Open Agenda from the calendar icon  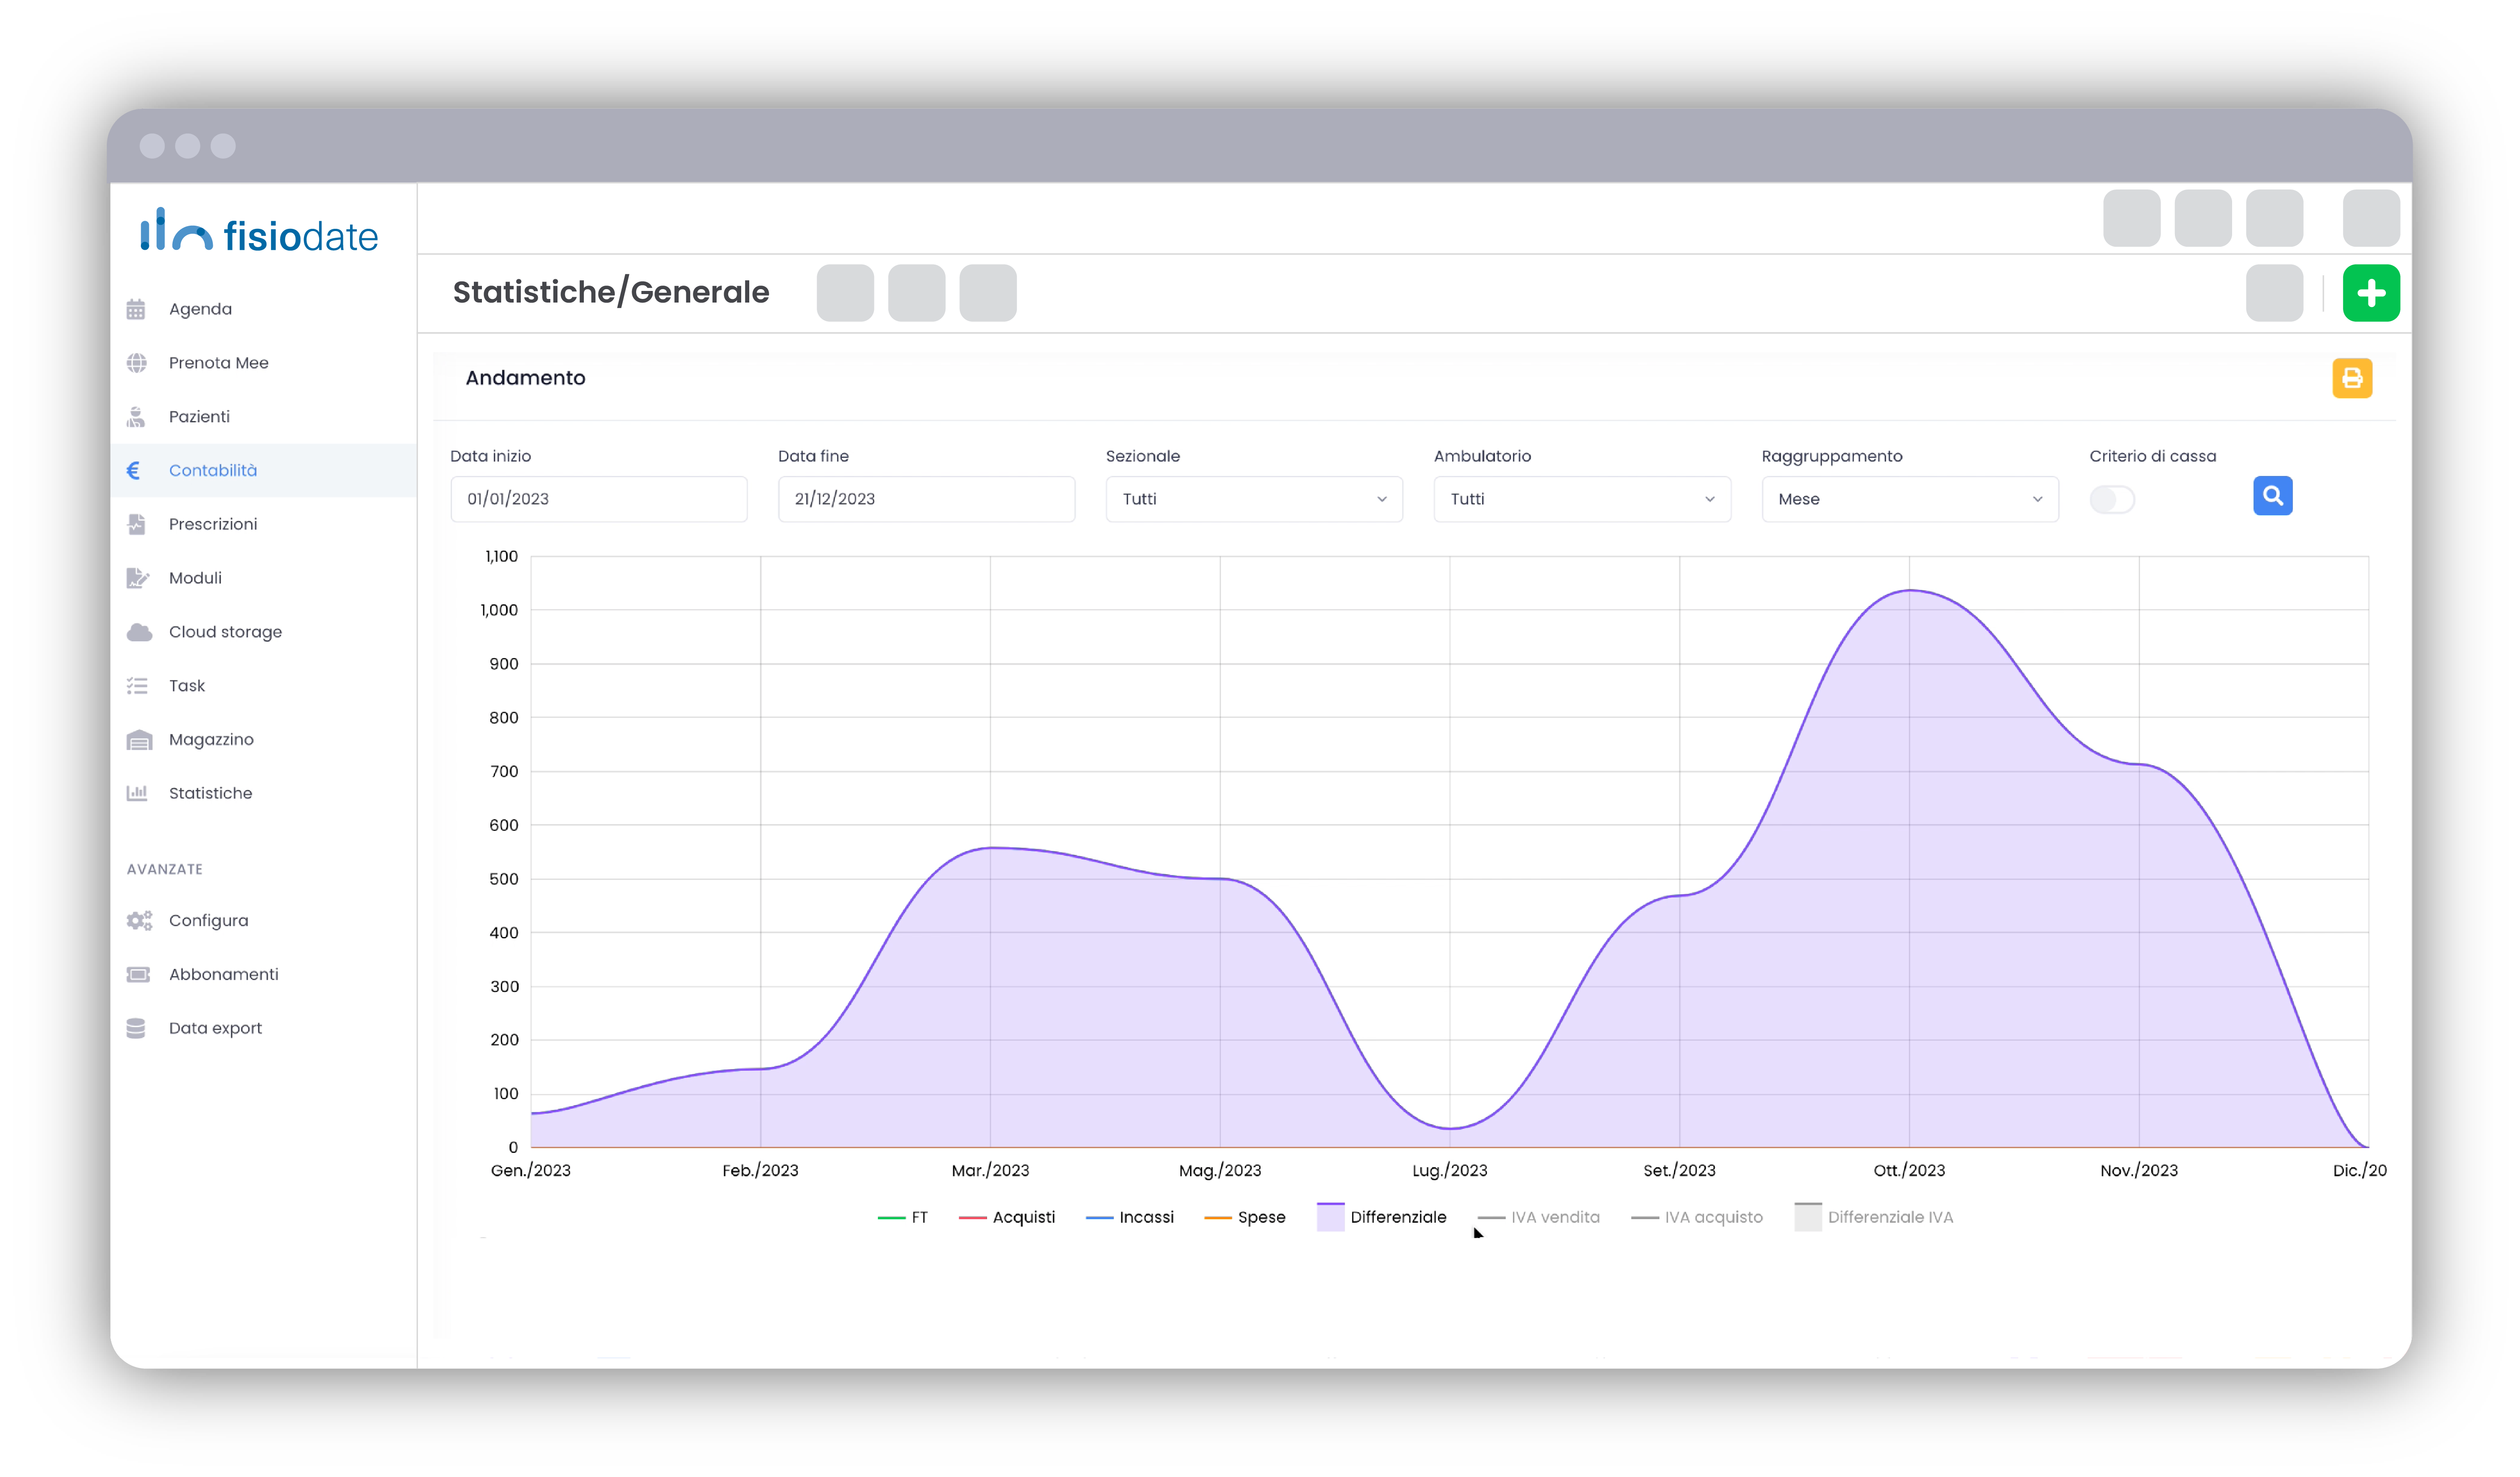click(x=136, y=309)
